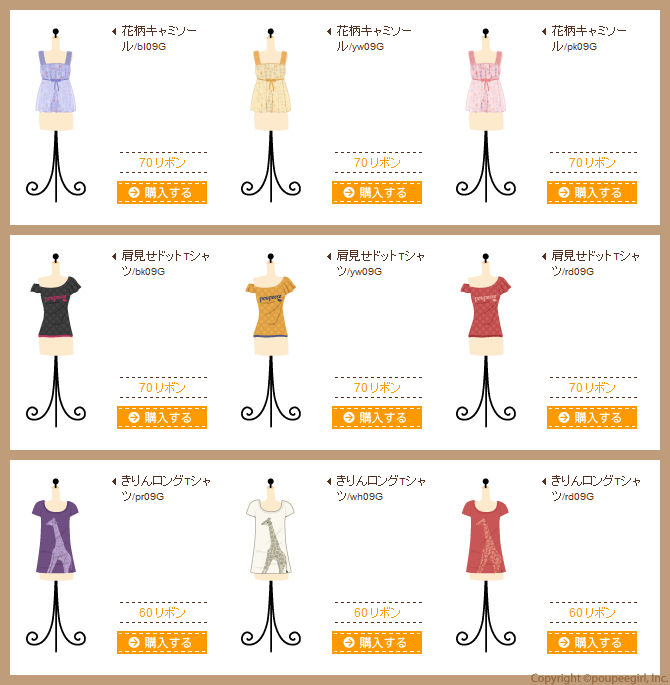Open the white giraffe long T-shirt image
The height and width of the screenshot is (685, 670).
point(271,565)
